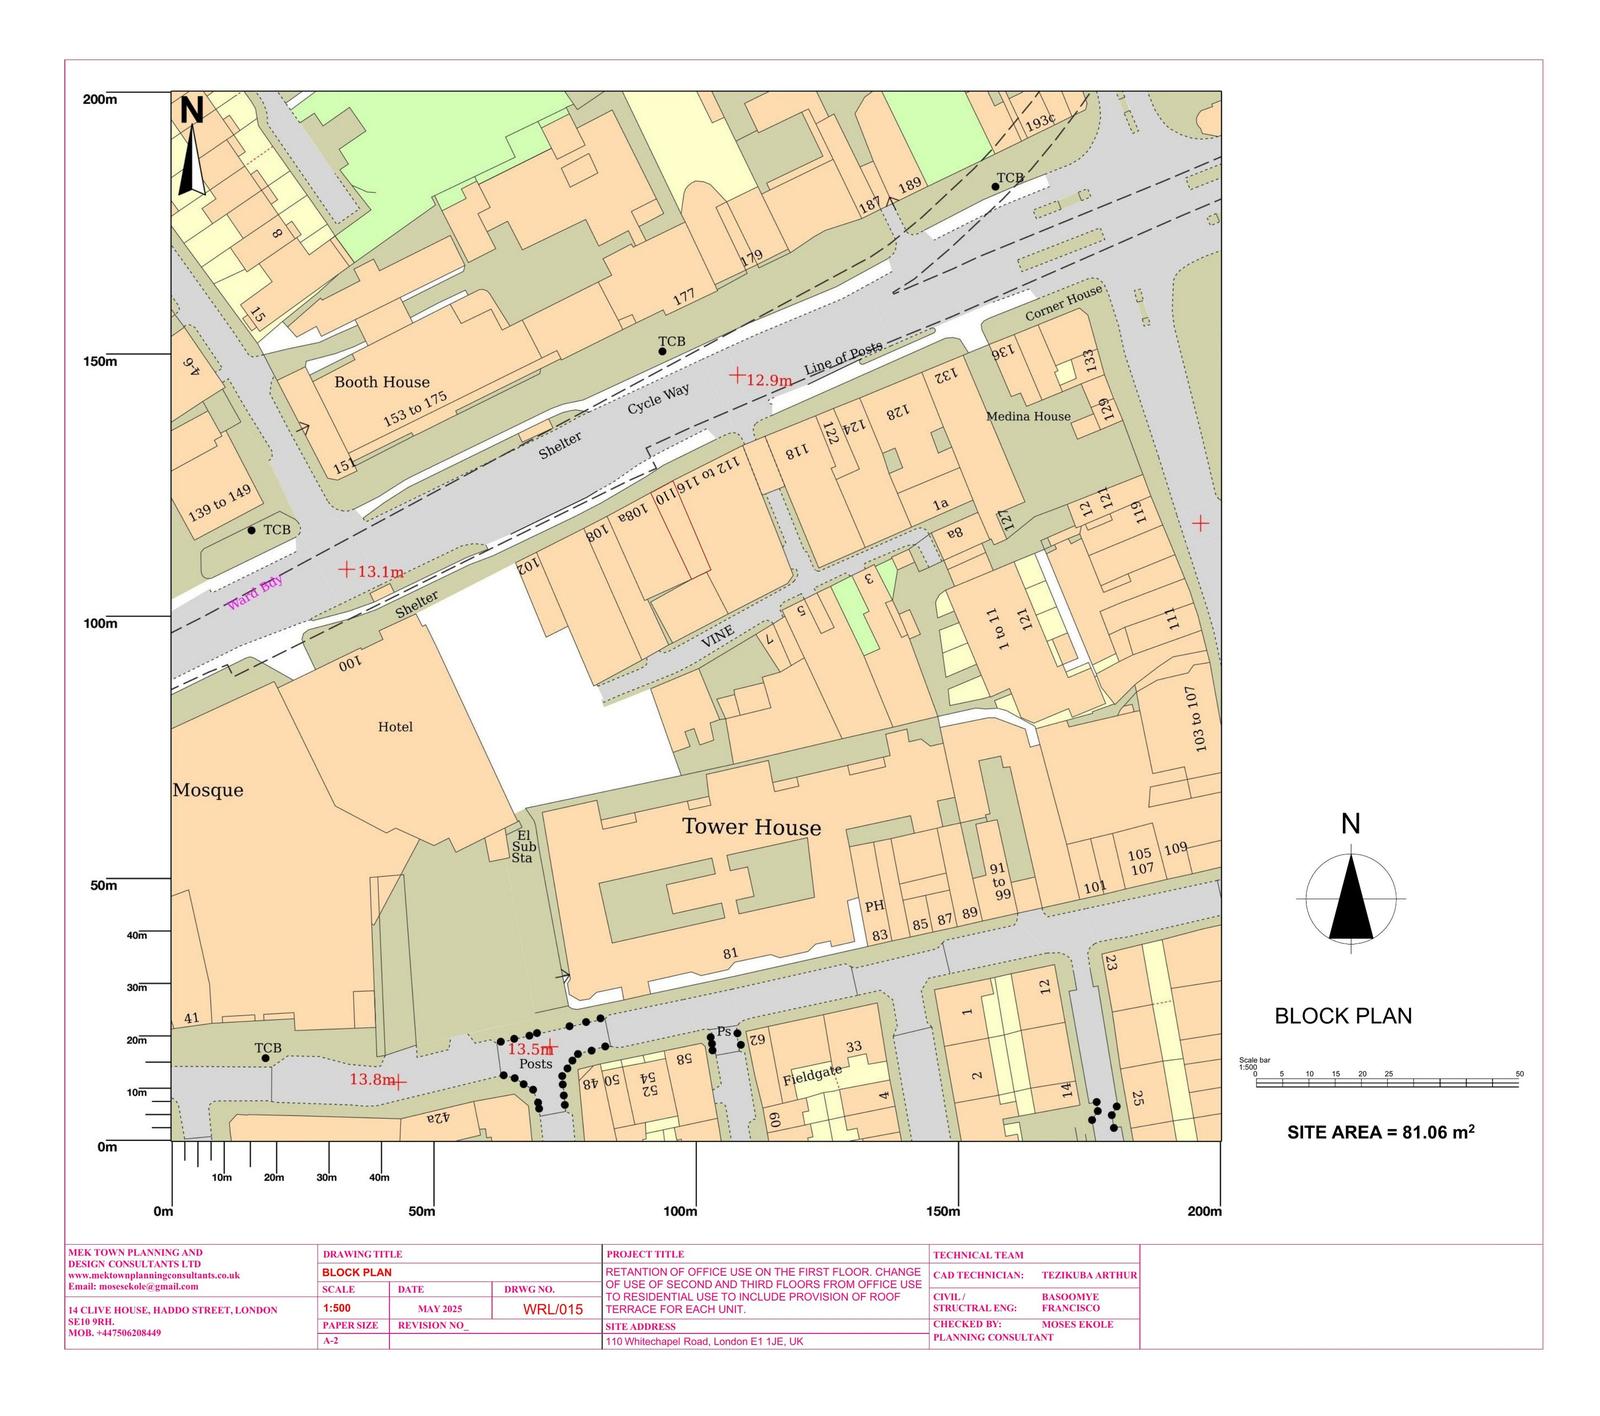Click the red cross on right map edge

pos(1200,523)
